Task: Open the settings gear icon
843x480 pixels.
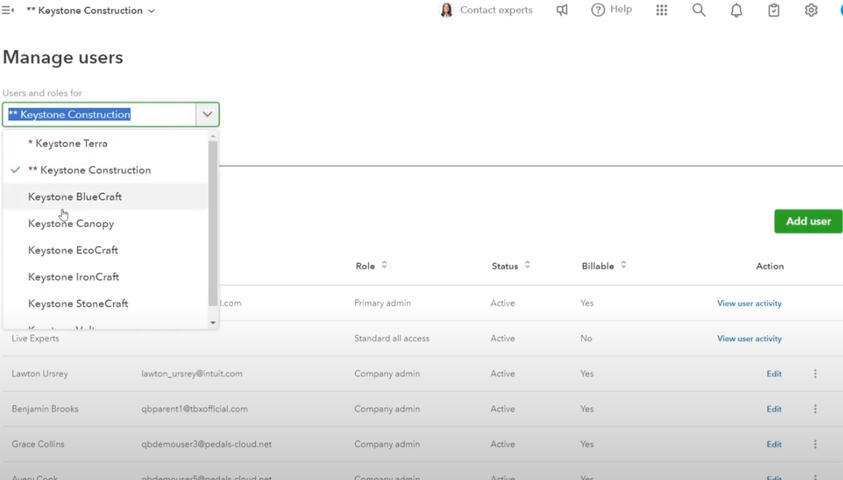Action: [x=811, y=10]
